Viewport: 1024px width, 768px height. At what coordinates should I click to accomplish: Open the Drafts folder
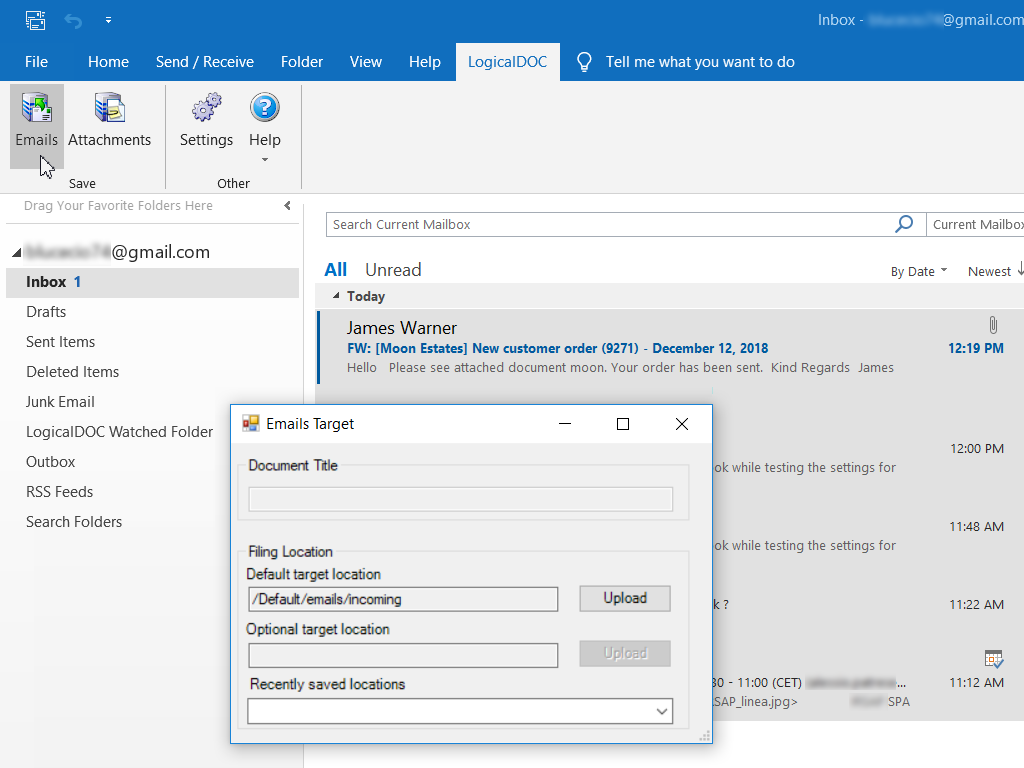tap(46, 312)
